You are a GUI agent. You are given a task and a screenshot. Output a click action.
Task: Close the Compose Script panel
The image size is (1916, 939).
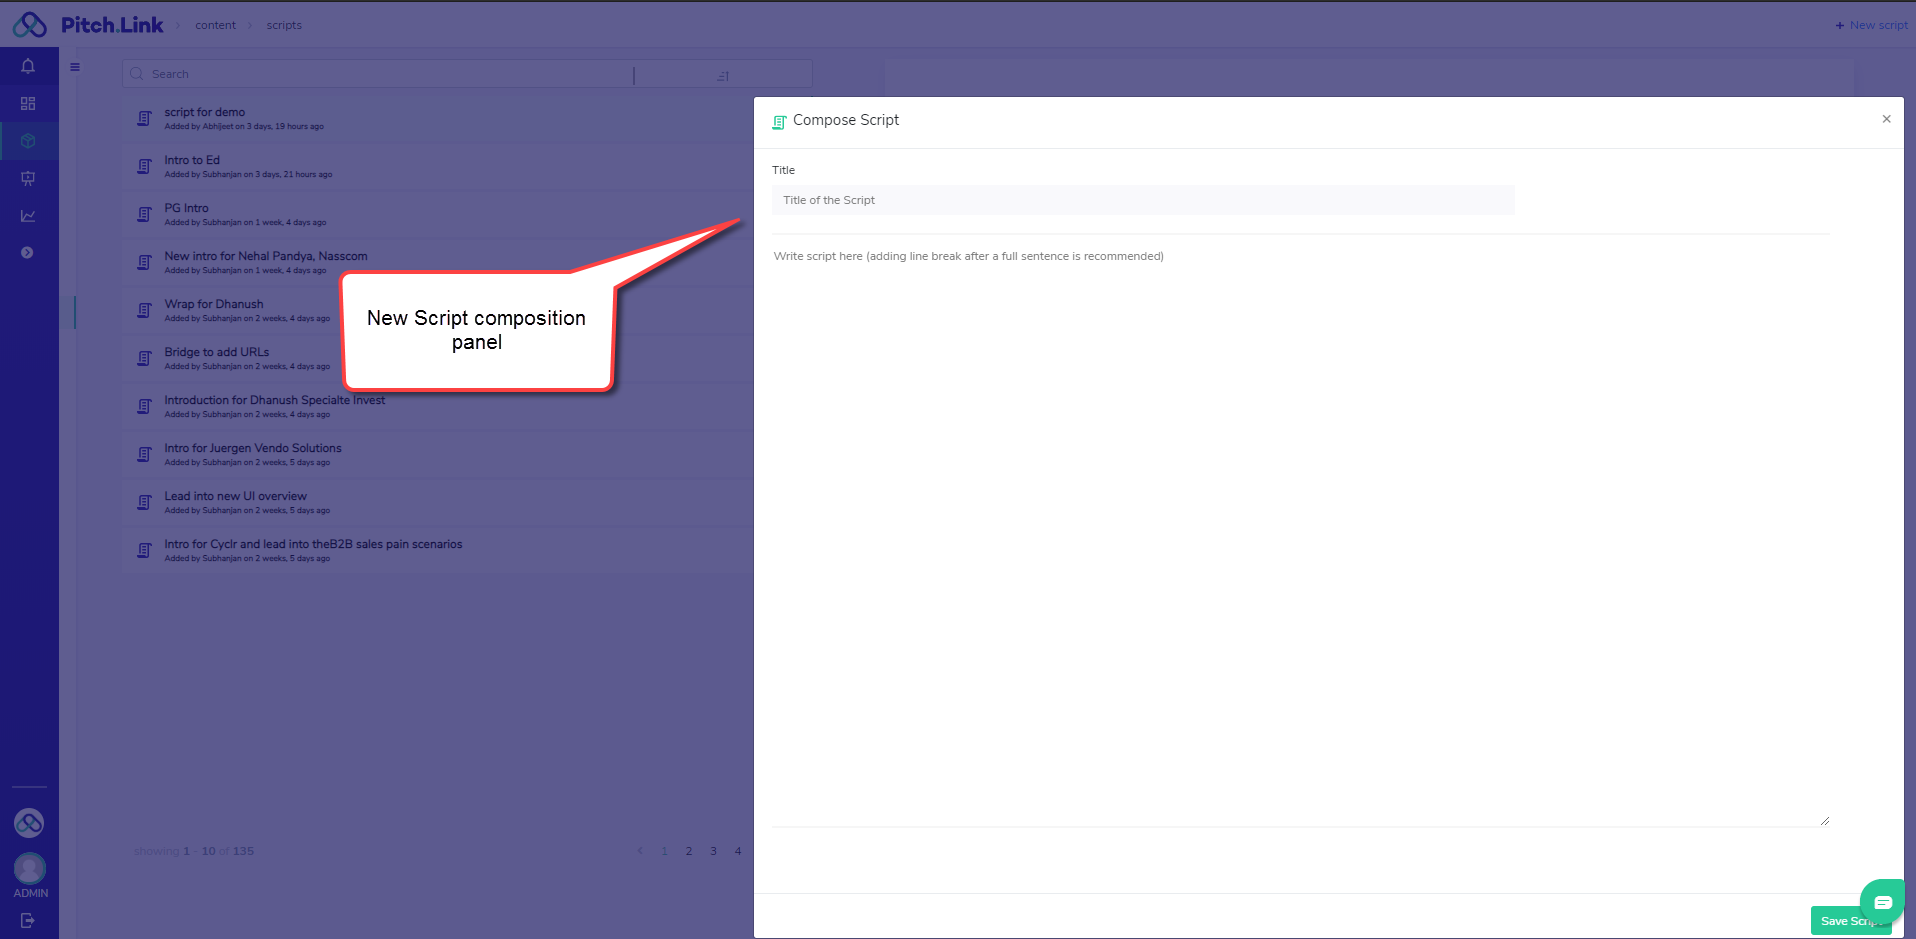tap(1886, 119)
